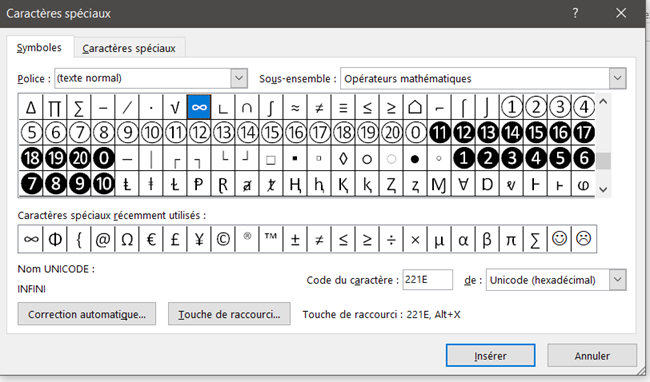Open the Unicode (hexadécimal) source dropdown
Viewport: 650px width, 382px height.
click(x=617, y=280)
